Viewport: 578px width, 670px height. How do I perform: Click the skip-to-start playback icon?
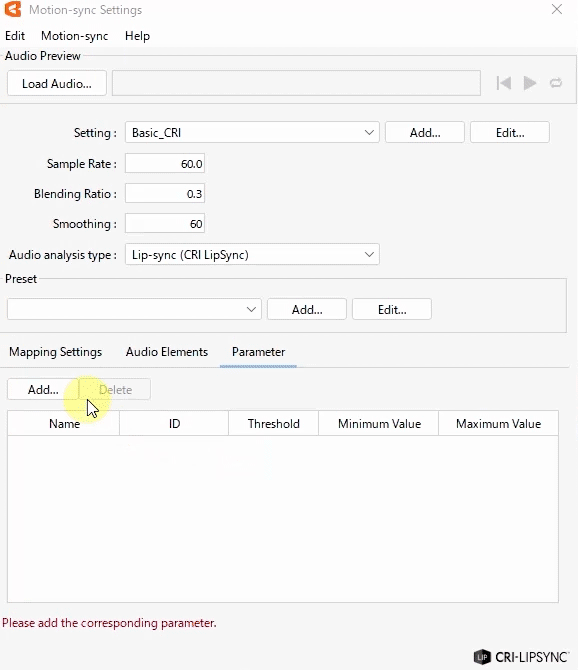[x=504, y=83]
